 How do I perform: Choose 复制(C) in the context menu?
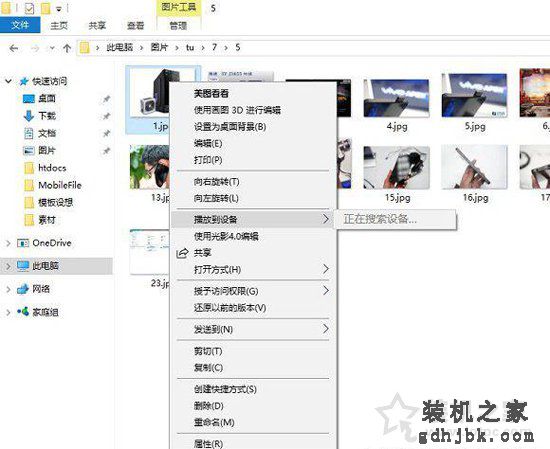[x=208, y=368]
